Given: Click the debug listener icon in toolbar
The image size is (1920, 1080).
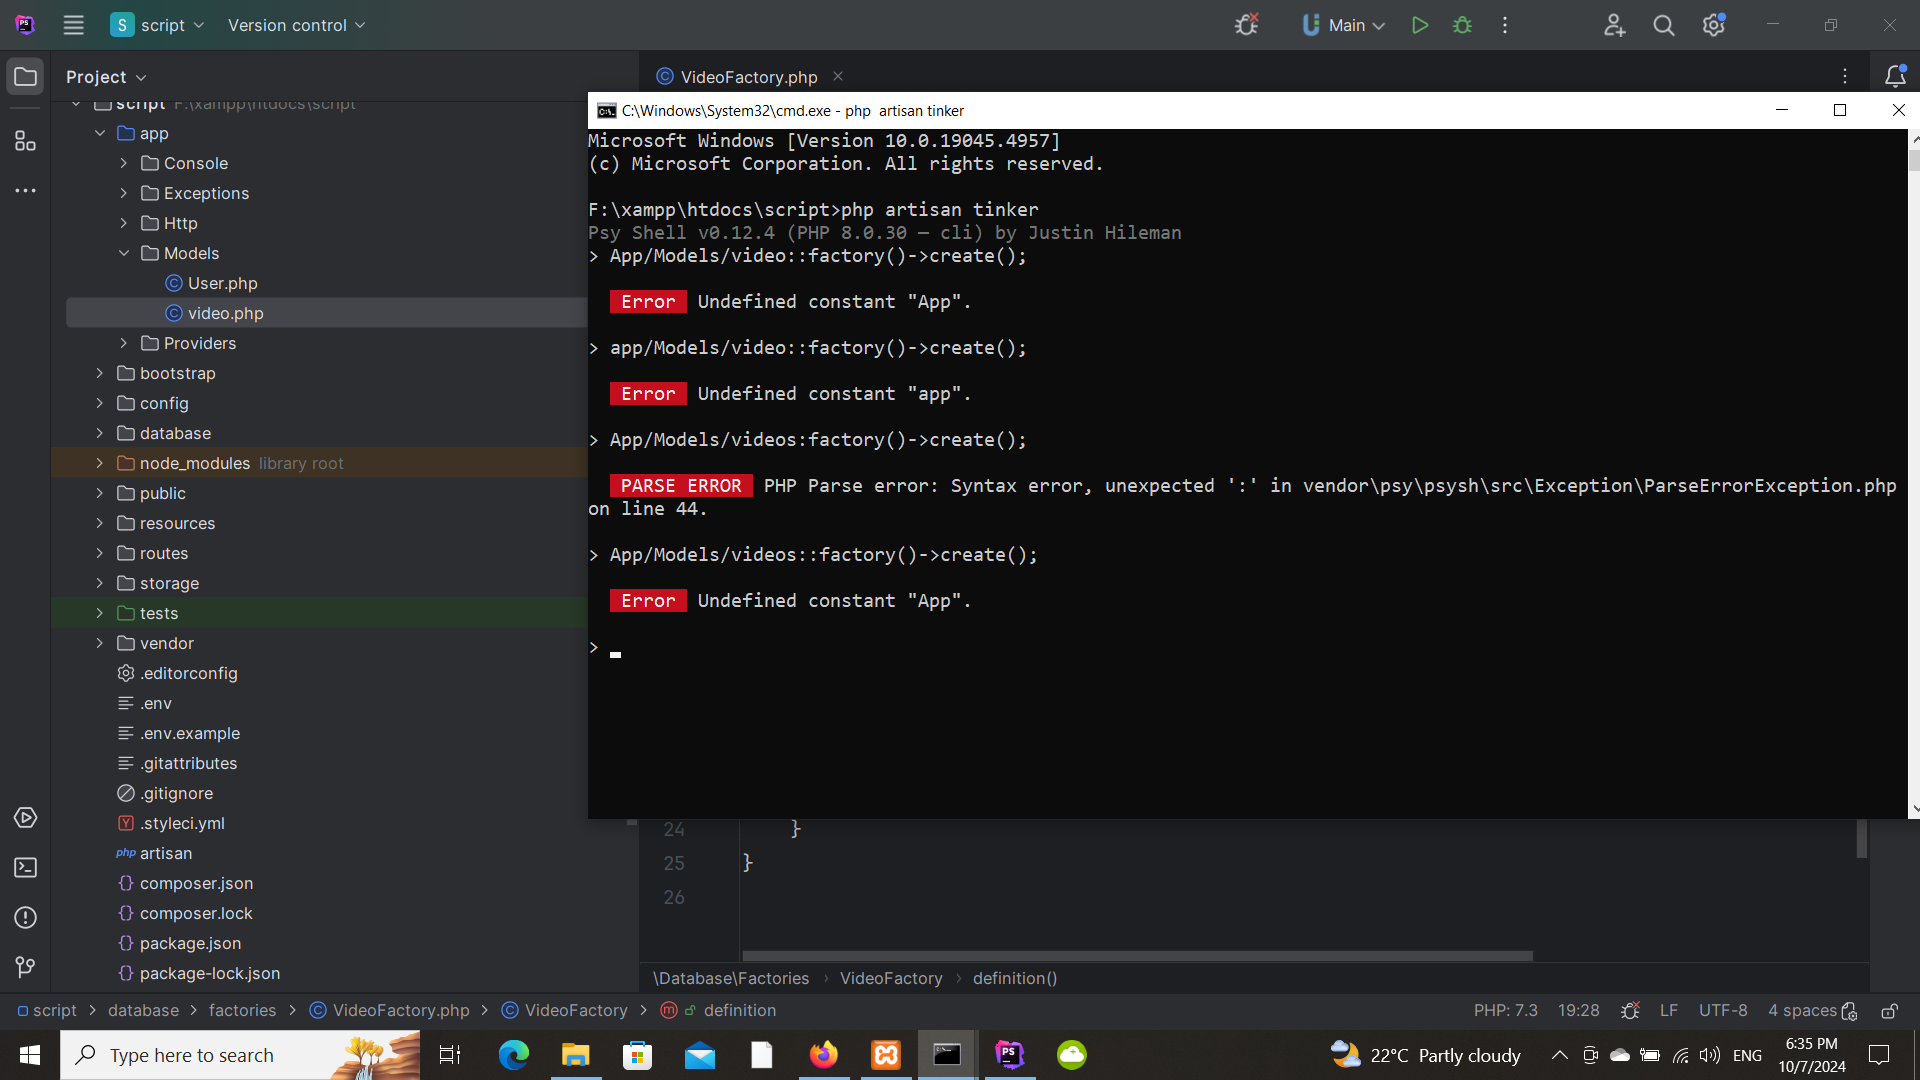Looking at the screenshot, I should [1246, 25].
